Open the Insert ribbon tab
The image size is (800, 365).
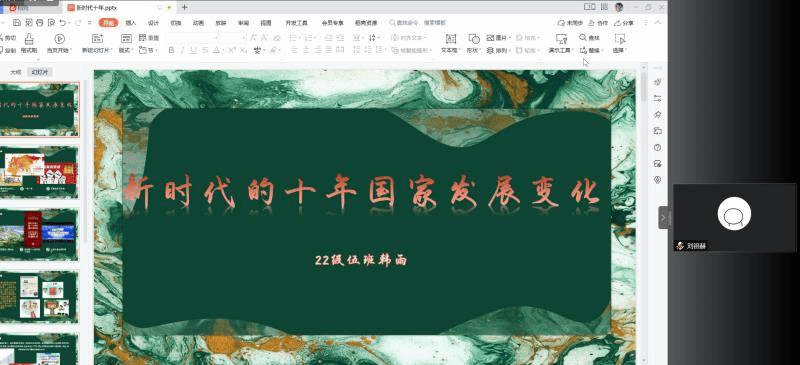[131, 23]
